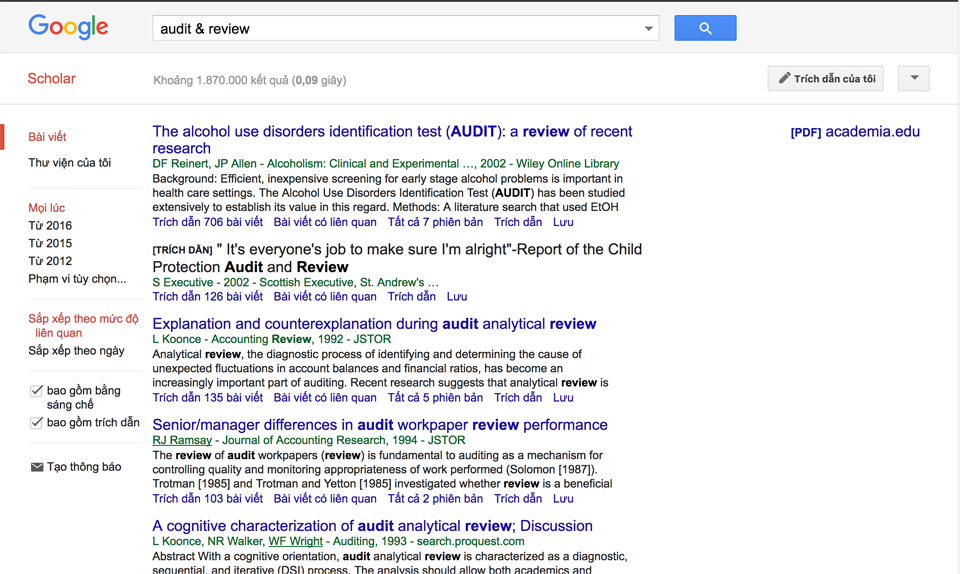
Task: Click 'Lưu' under the Koonce 1992 result
Action: click(563, 398)
